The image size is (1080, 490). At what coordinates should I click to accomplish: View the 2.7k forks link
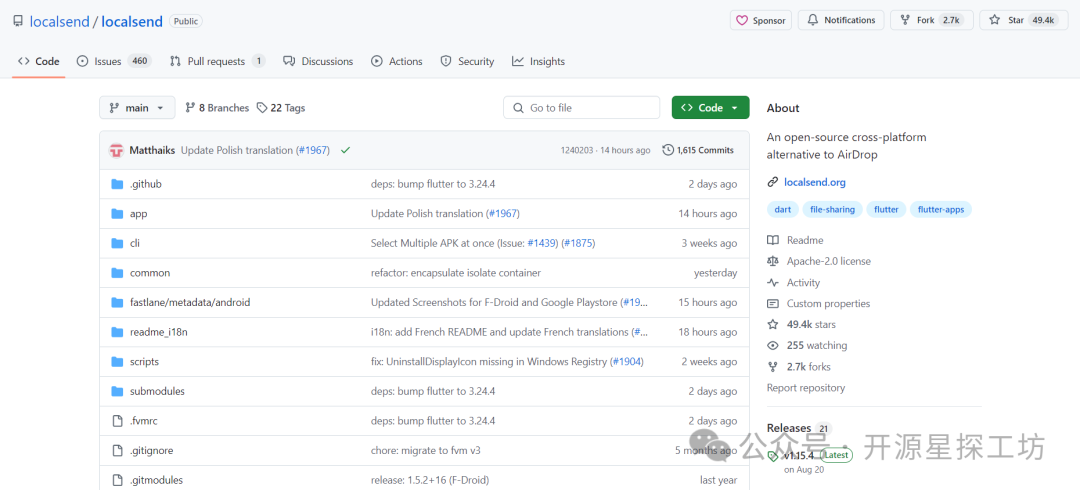[x=809, y=367]
